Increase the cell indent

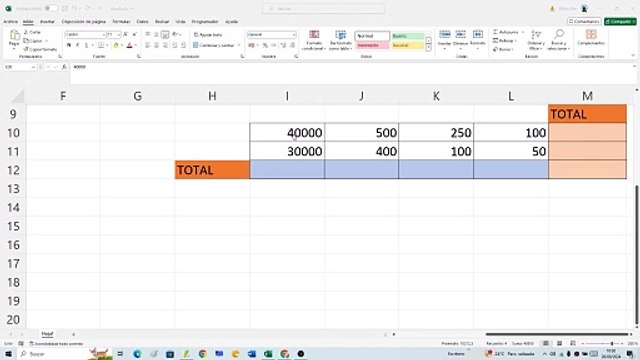pyautogui.click(x=183, y=45)
